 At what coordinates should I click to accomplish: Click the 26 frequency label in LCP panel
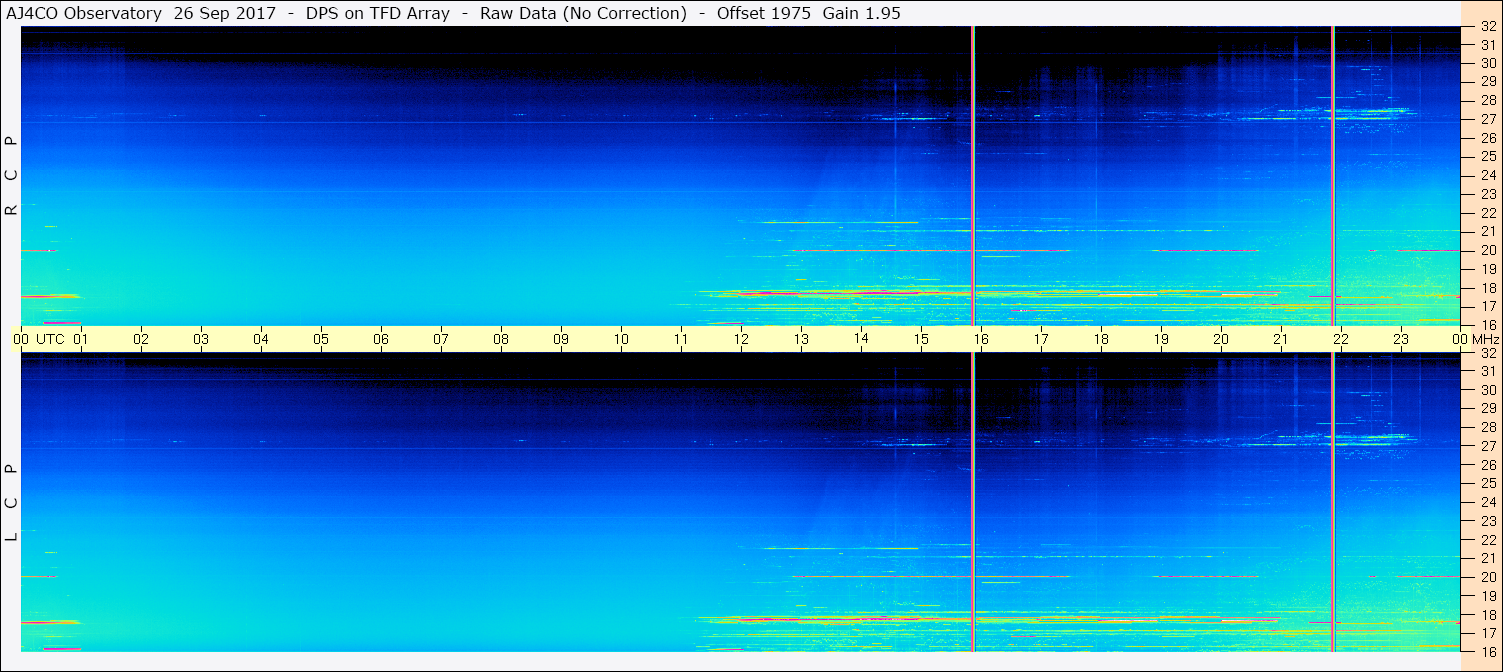1487,464
